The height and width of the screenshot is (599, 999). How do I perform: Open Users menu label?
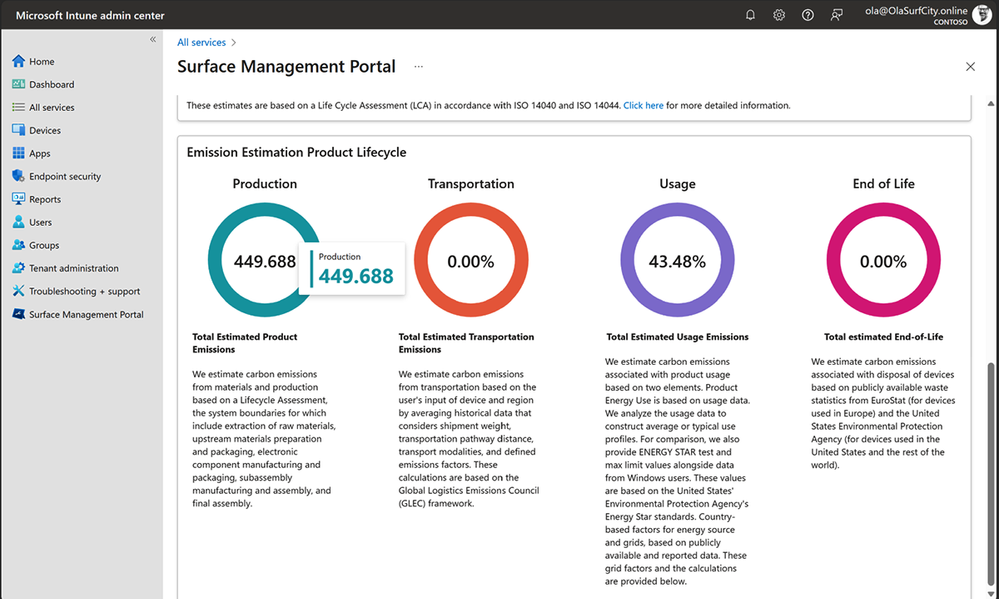point(40,222)
